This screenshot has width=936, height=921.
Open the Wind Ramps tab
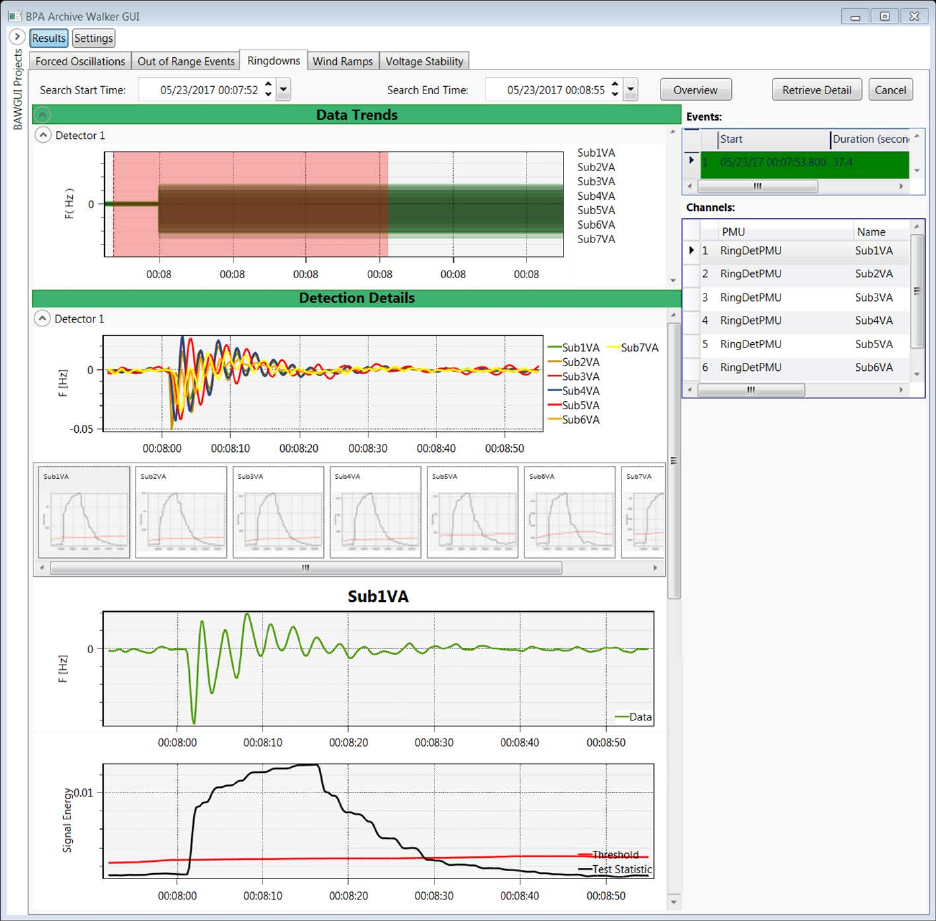click(343, 61)
